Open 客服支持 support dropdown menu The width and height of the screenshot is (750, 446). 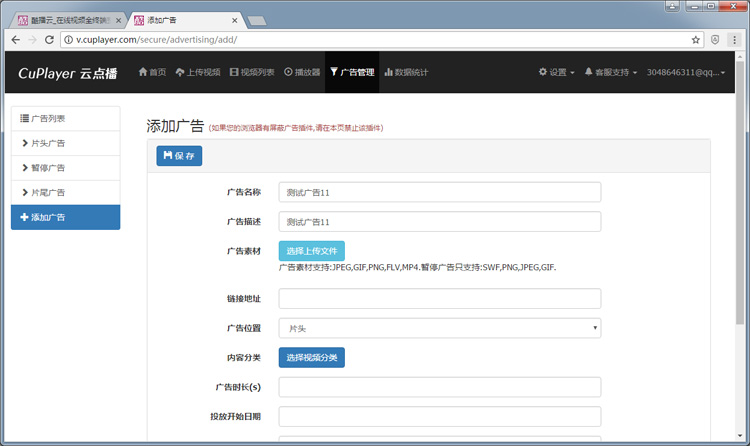(610, 72)
